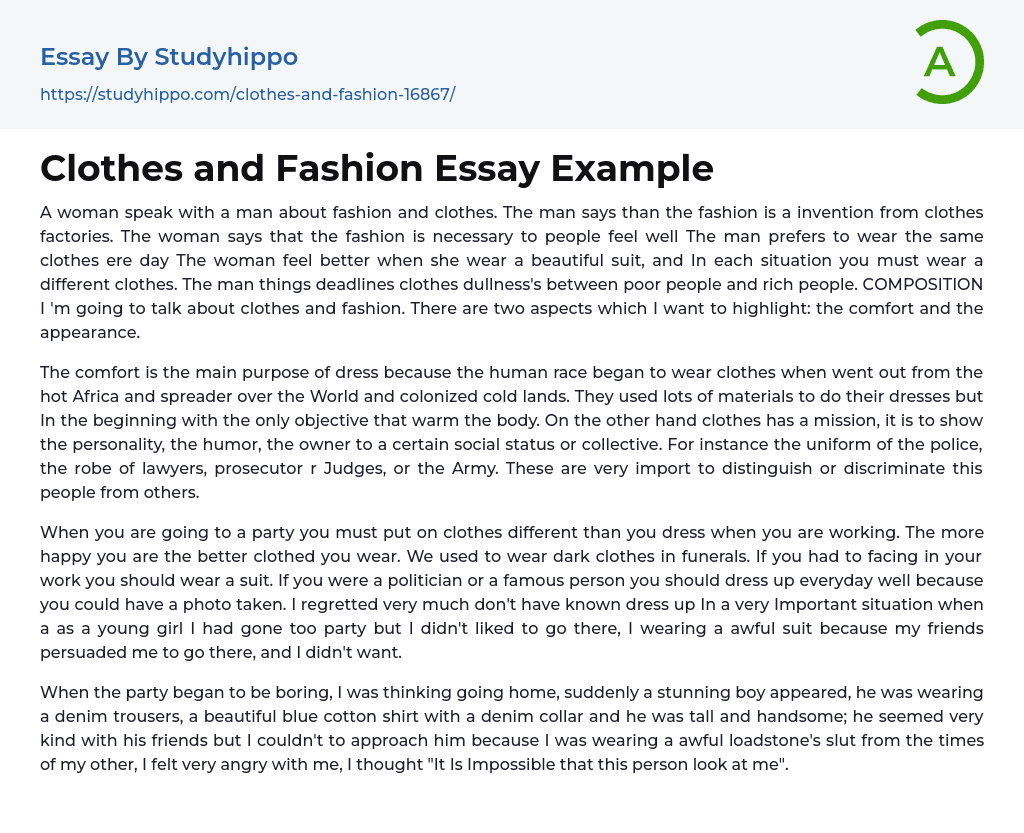
Task: Click the paragraph starting "When the party began"
Action: pos(511,728)
